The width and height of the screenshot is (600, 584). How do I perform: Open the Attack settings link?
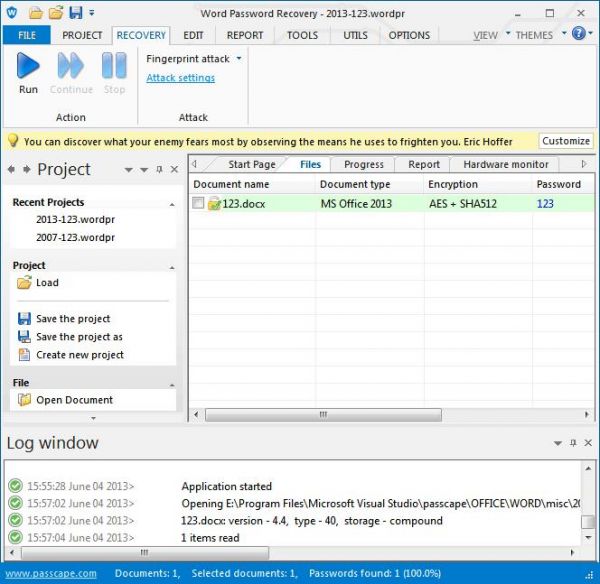pyautogui.click(x=180, y=78)
